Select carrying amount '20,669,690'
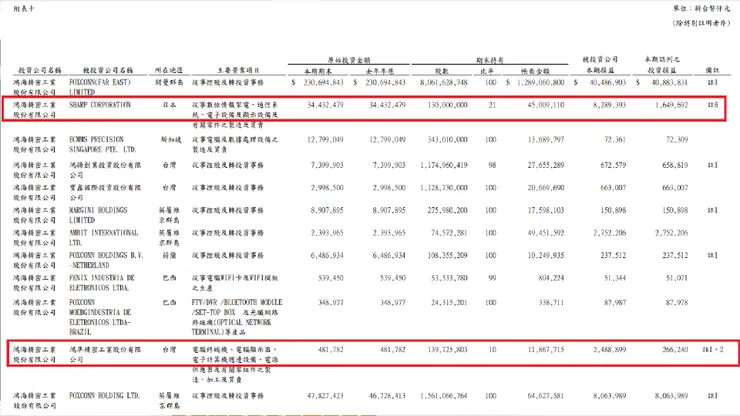This screenshot has height=416, width=740. (546, 187)
